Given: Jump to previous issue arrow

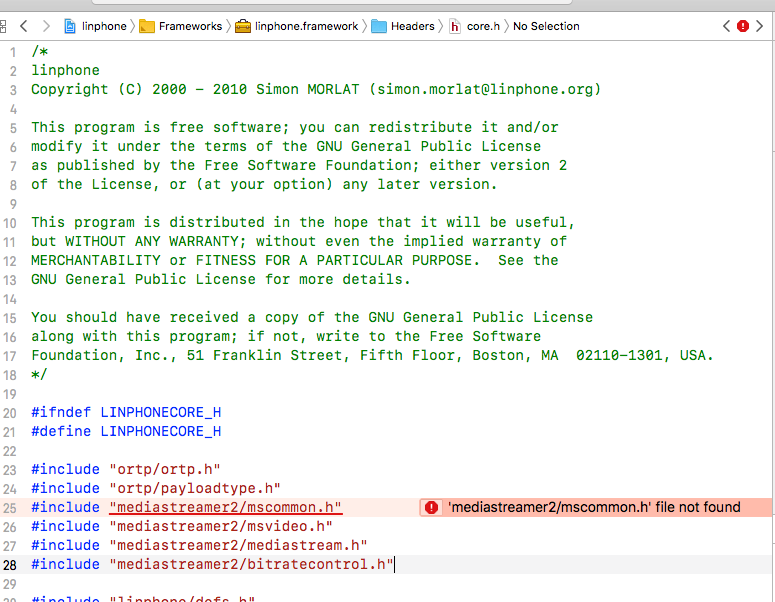Looking at the screenshot, I should point(726,26).
